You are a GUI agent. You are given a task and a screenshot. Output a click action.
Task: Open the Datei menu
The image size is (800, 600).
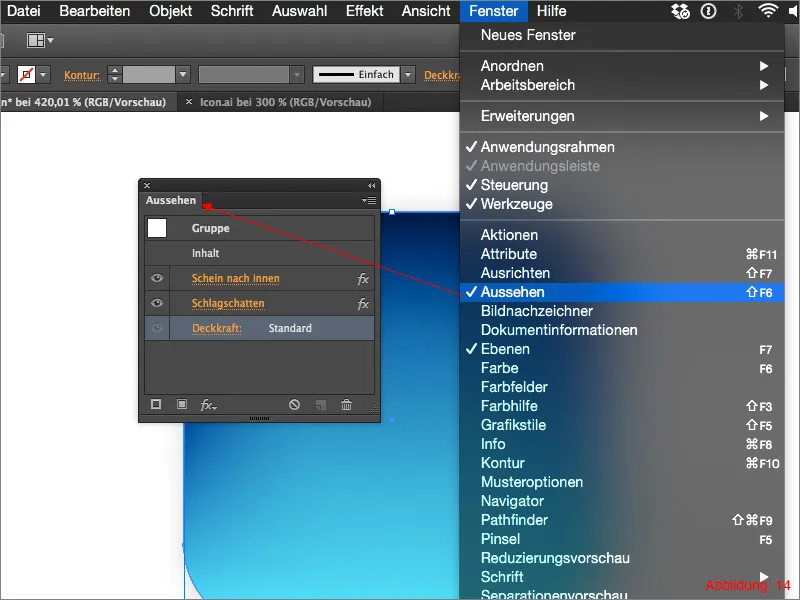tap(23, 11)
